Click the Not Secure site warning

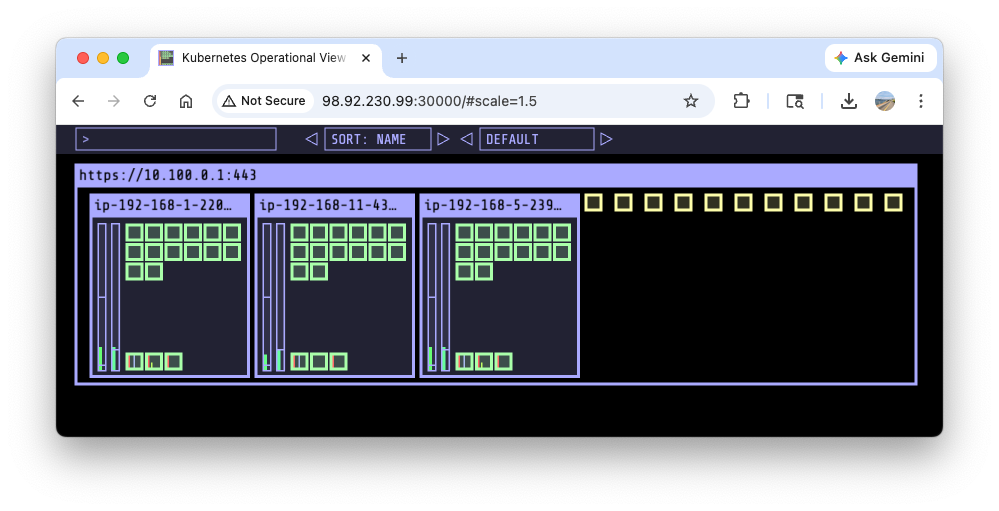[264, 101]
